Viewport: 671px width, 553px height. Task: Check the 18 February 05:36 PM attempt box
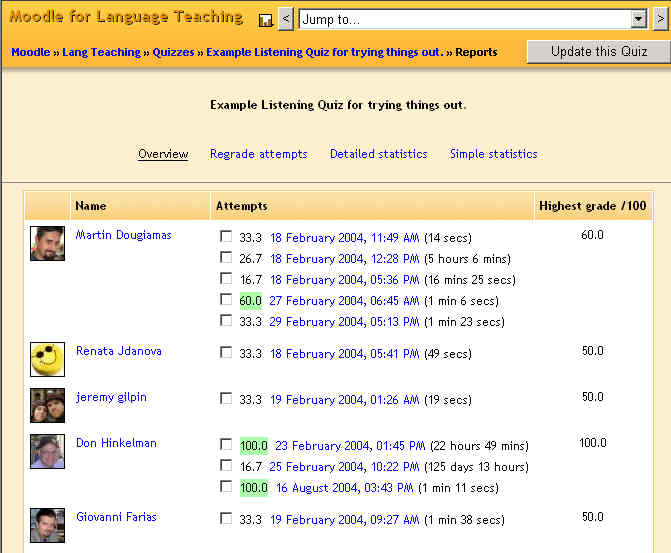tap(226, 278)
